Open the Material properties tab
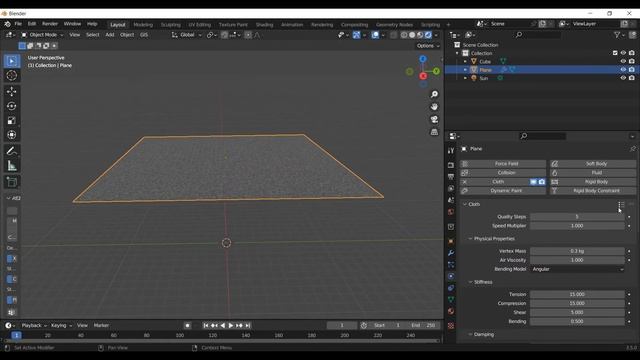Viewport: 640px width, 360px height. [451, 311]
